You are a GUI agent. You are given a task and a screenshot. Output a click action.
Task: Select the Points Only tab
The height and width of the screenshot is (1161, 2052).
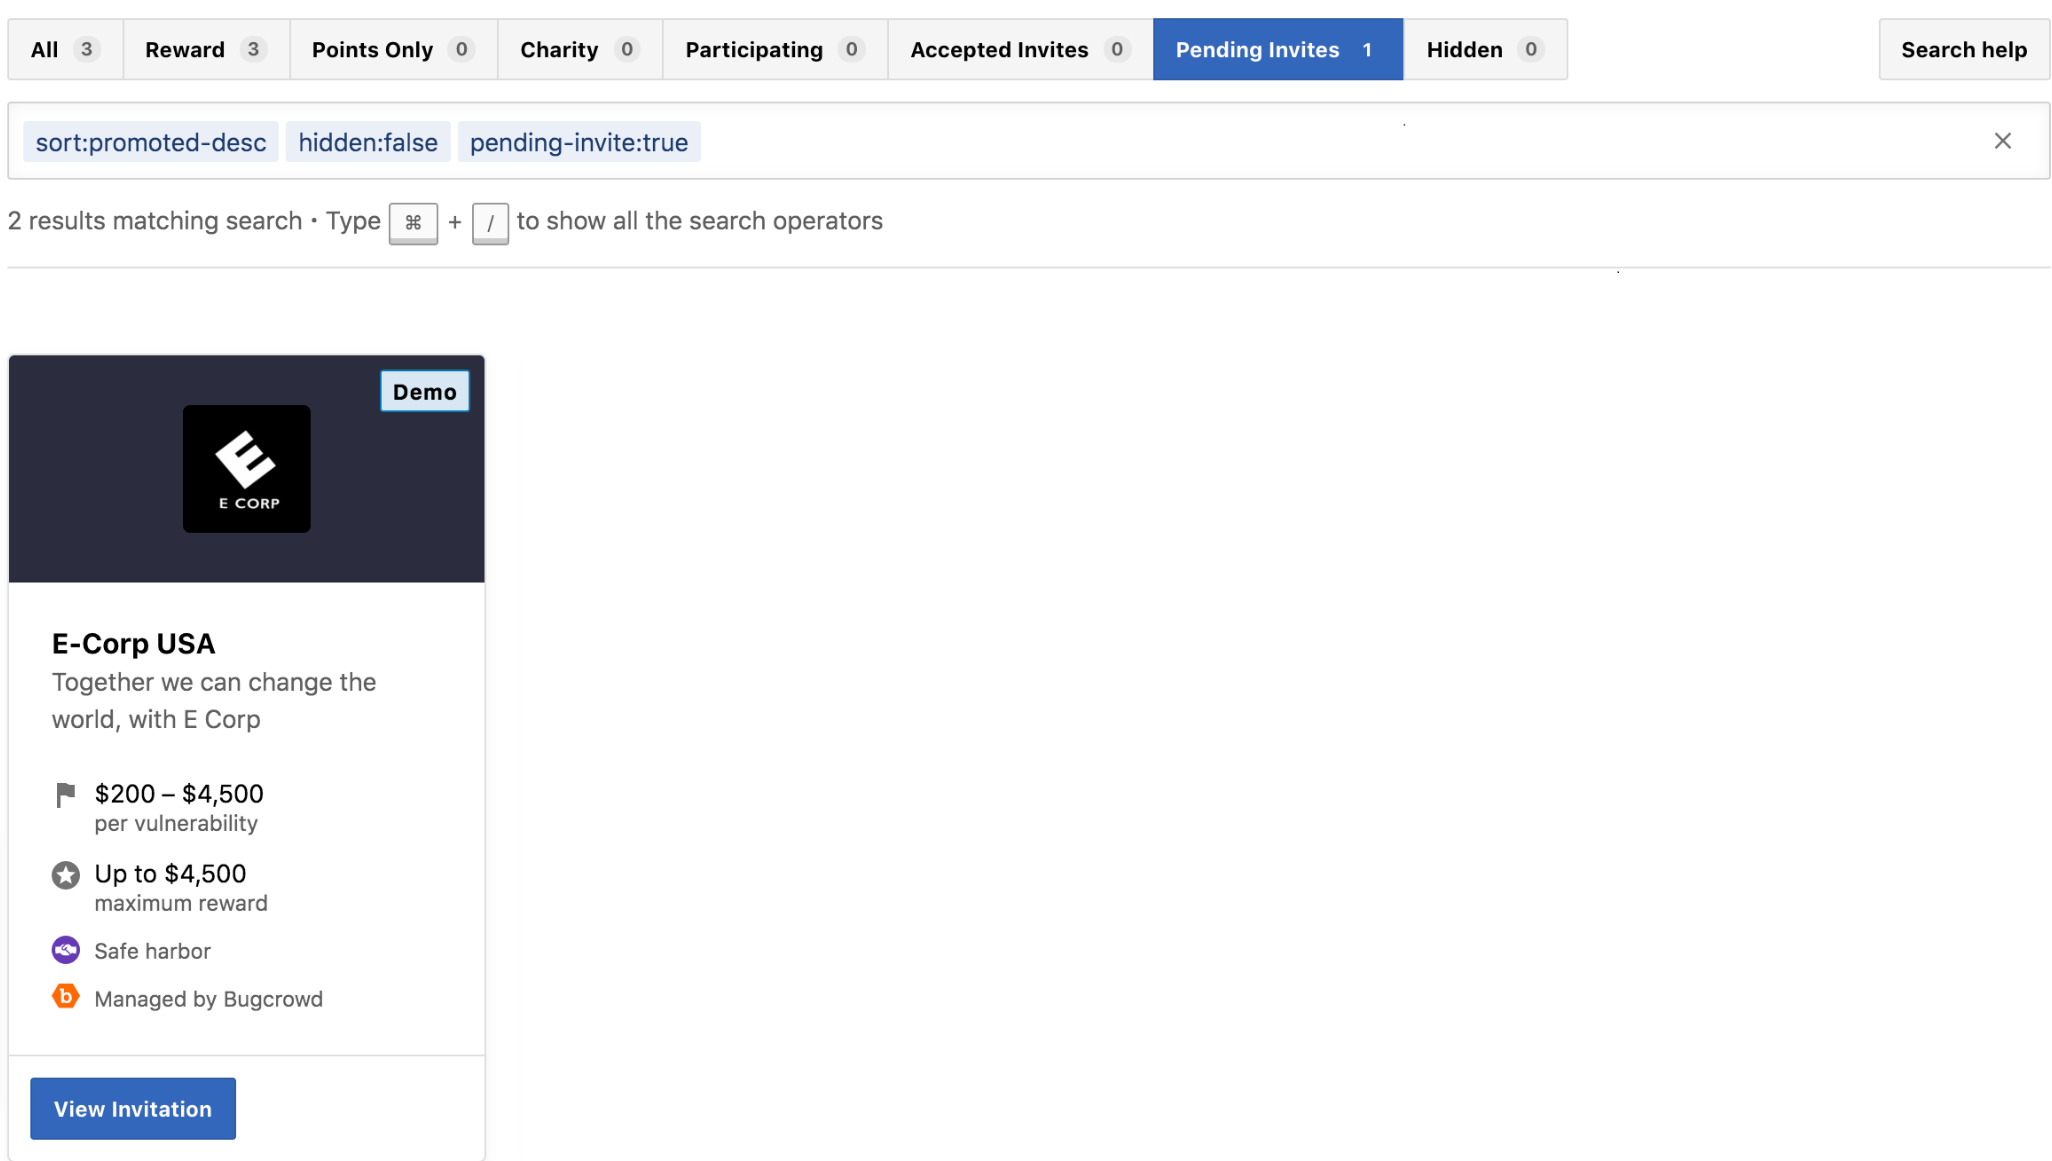393,49
